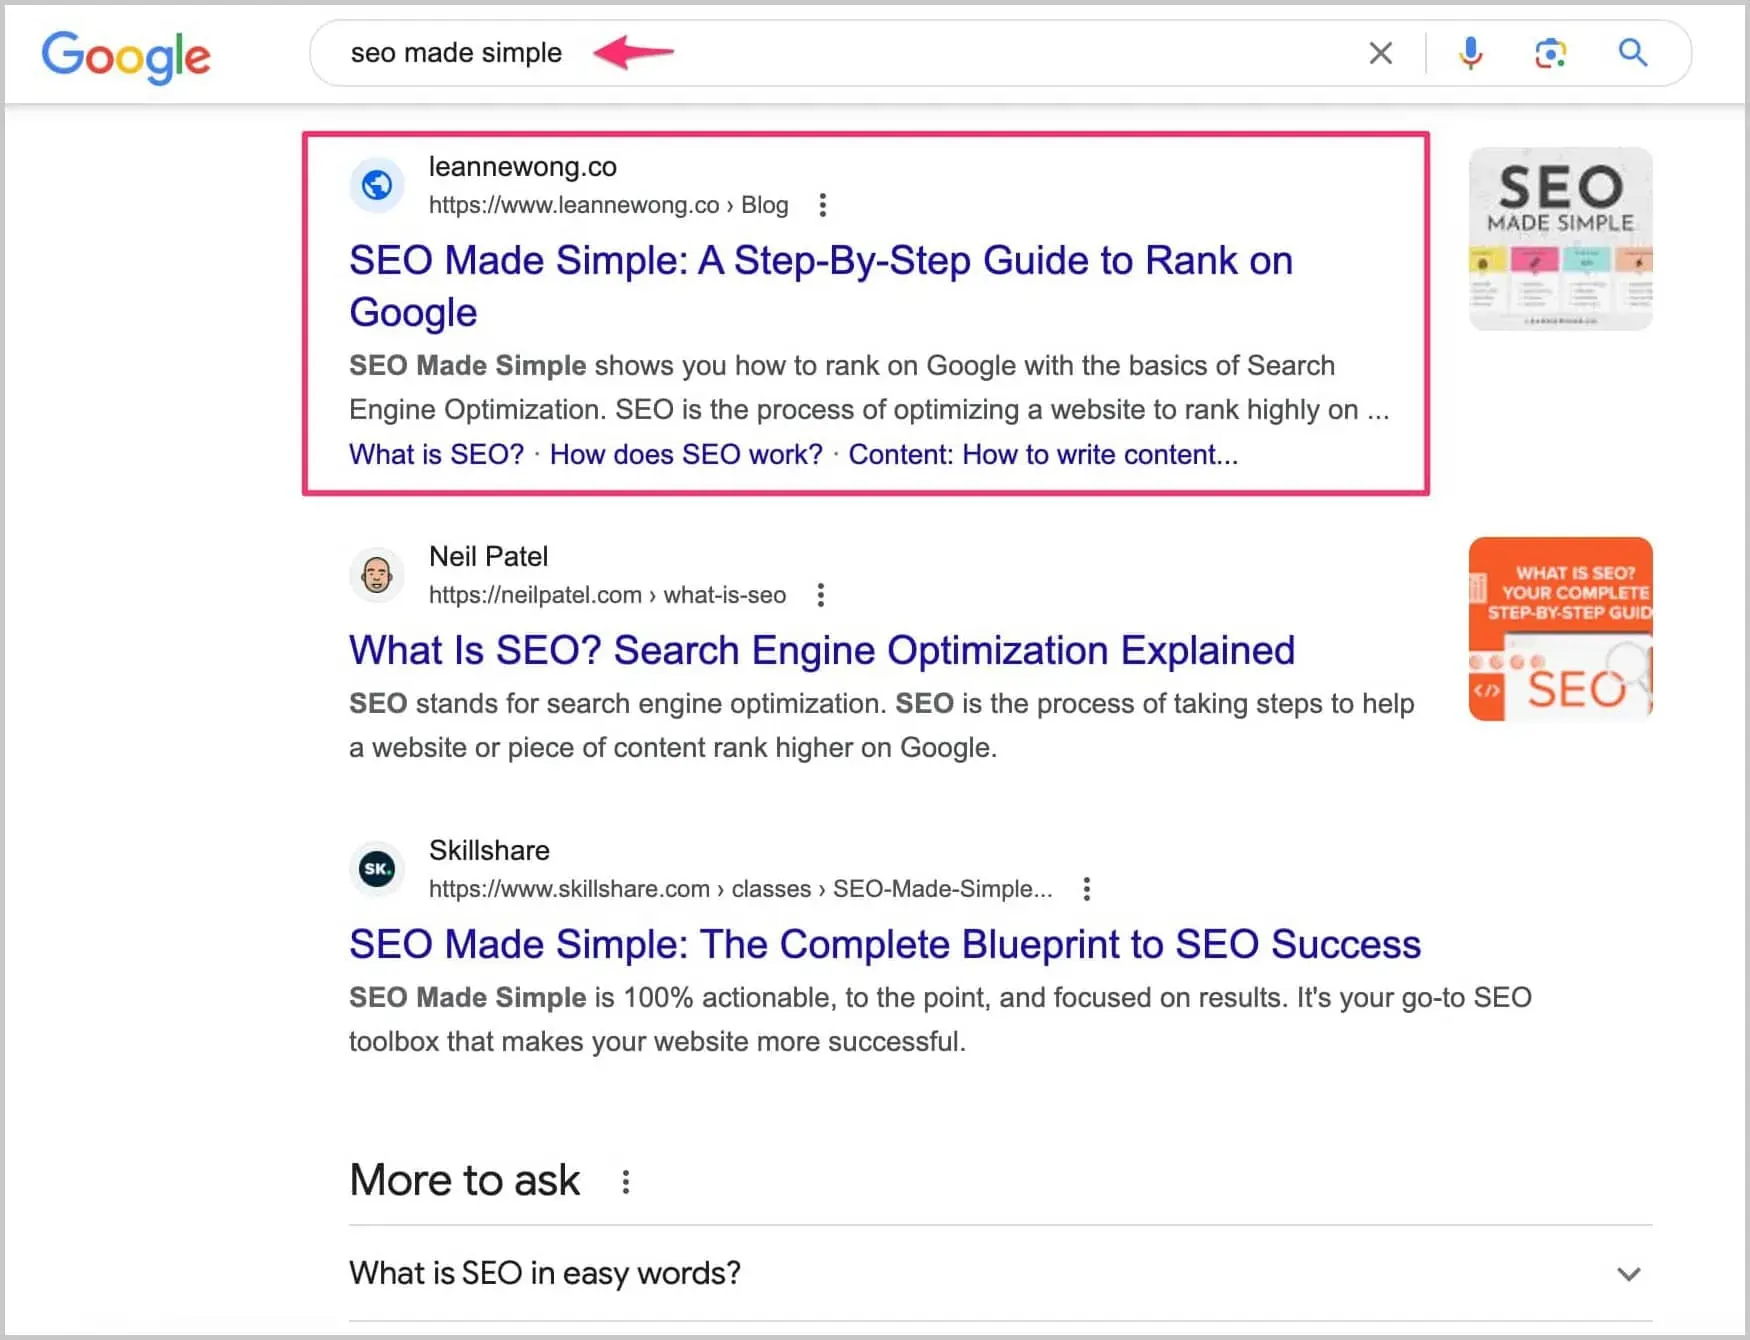The height and width of the screenshot is (1340, 1750).
Task: Click the leannewong.co site favicon
Action: [x=376, y=185]
